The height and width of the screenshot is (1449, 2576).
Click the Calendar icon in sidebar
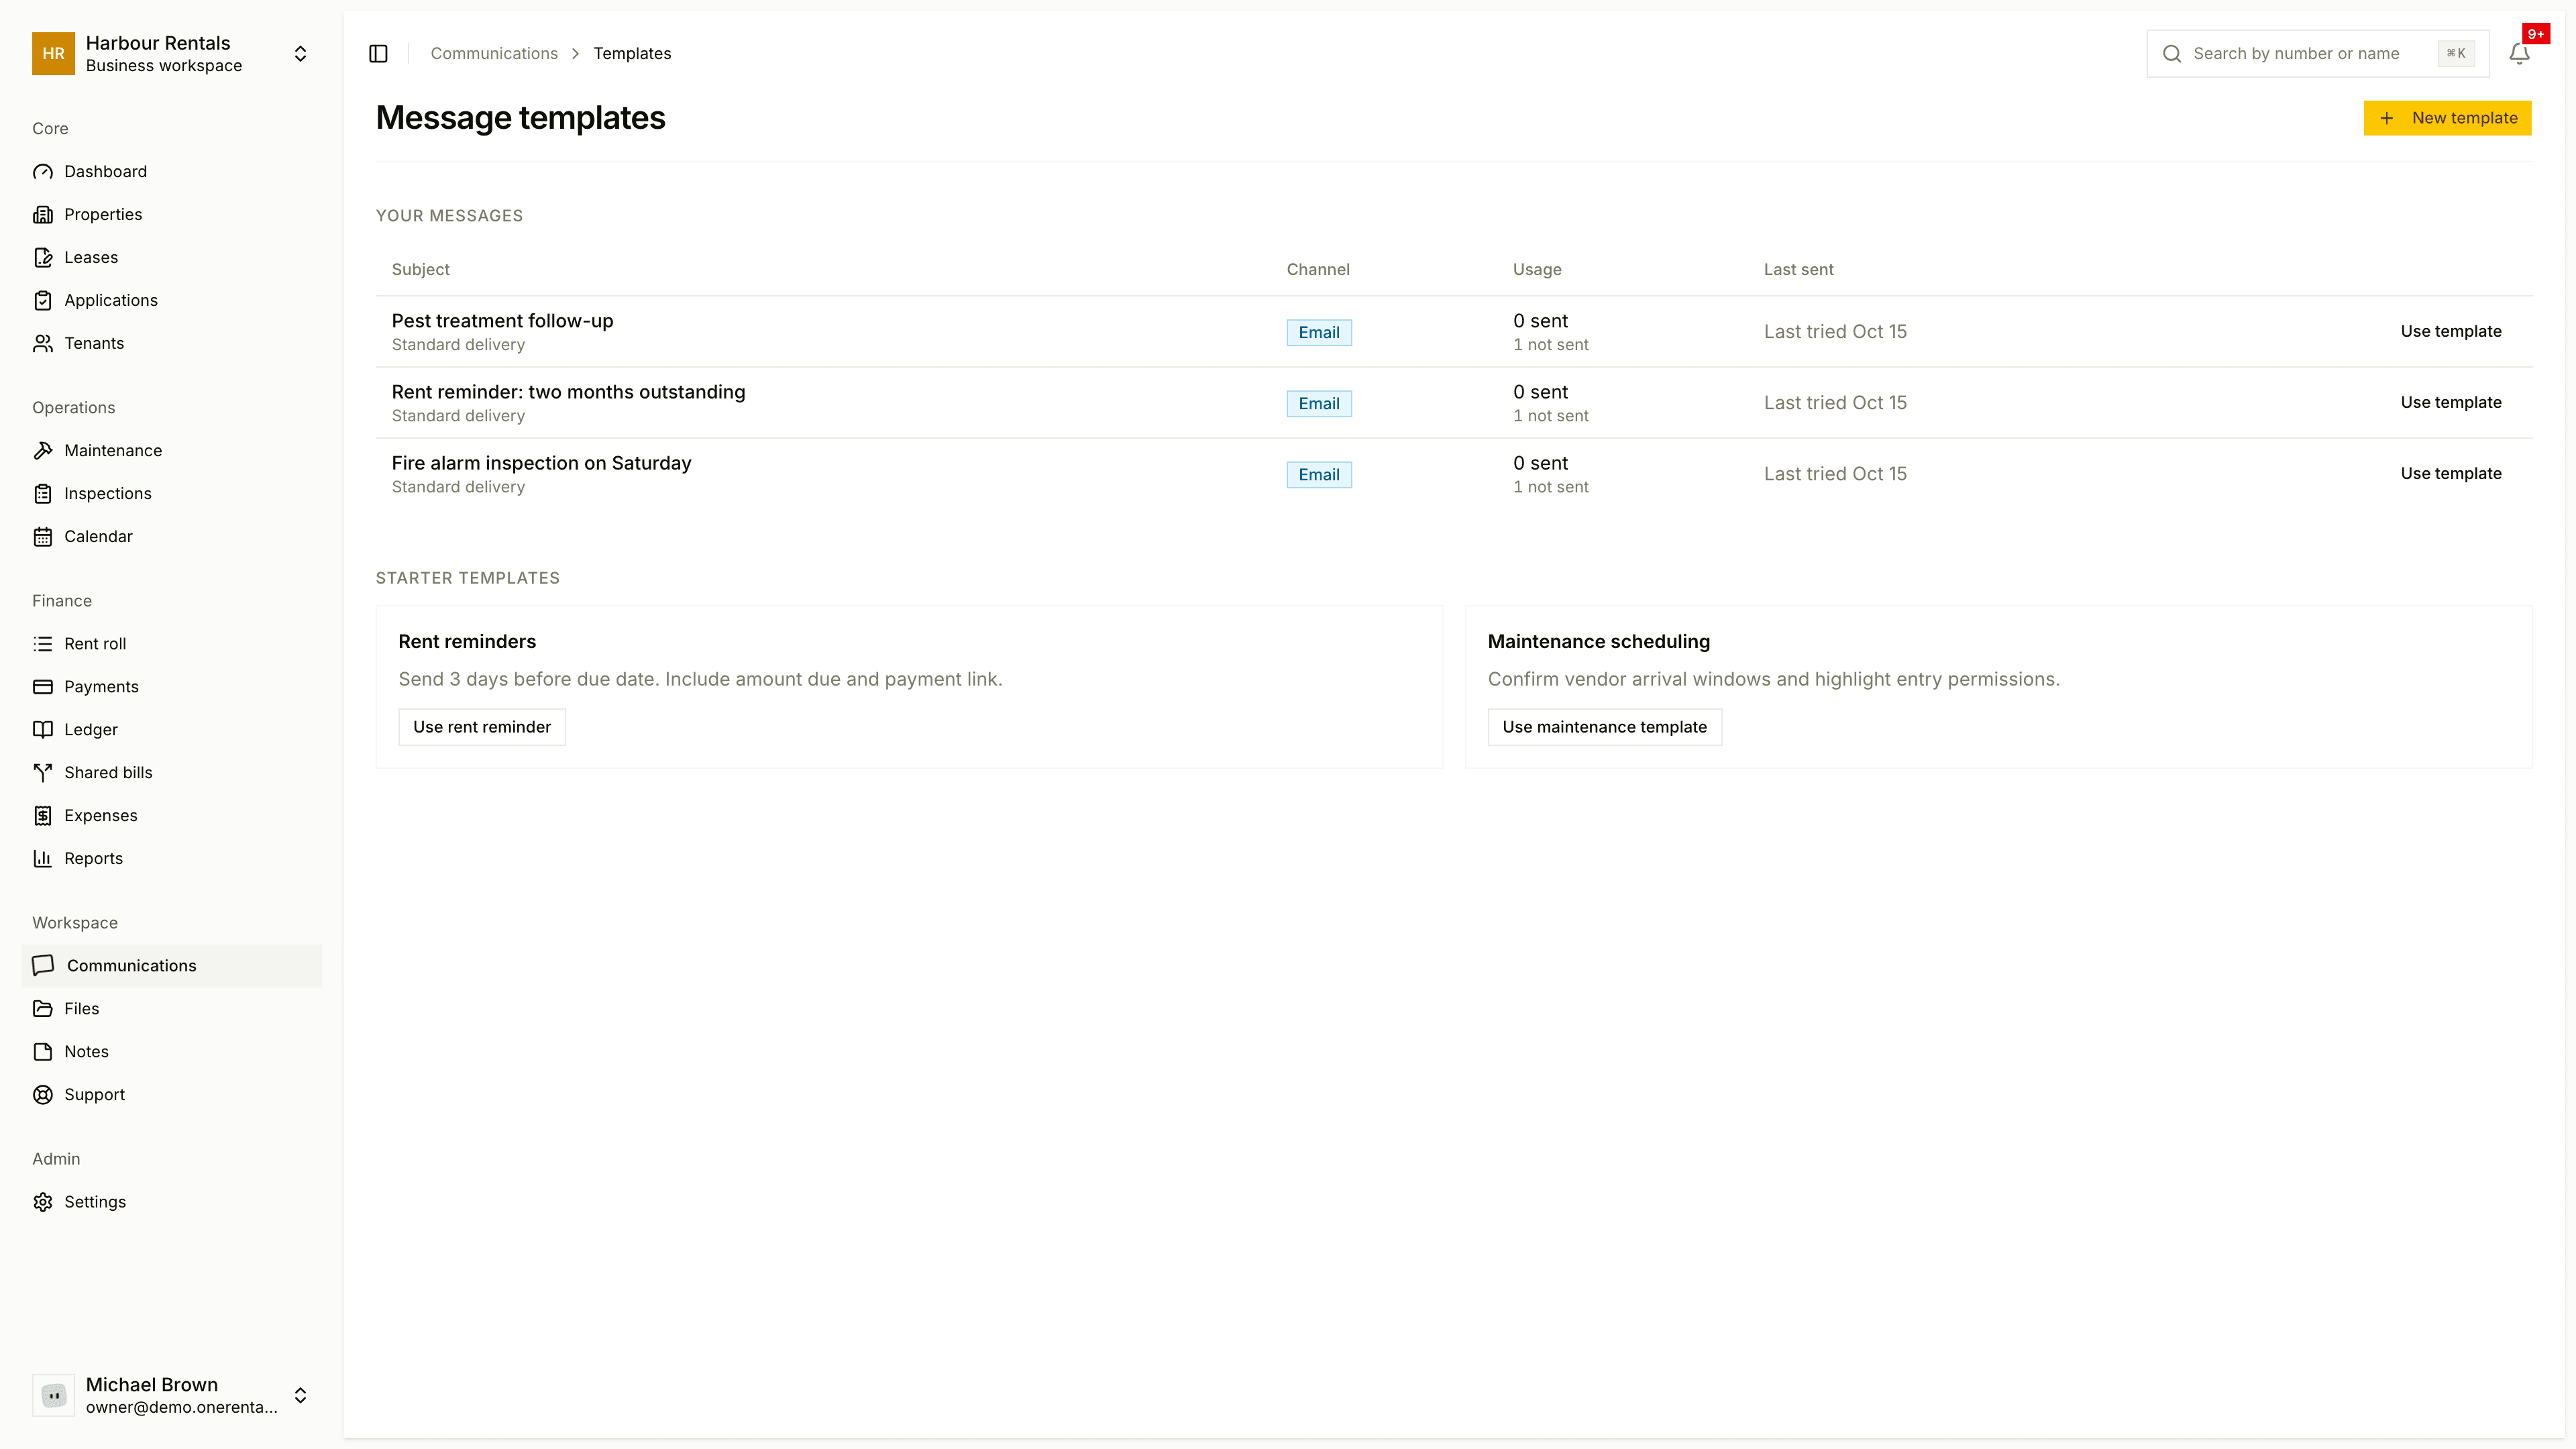point(43,537)
